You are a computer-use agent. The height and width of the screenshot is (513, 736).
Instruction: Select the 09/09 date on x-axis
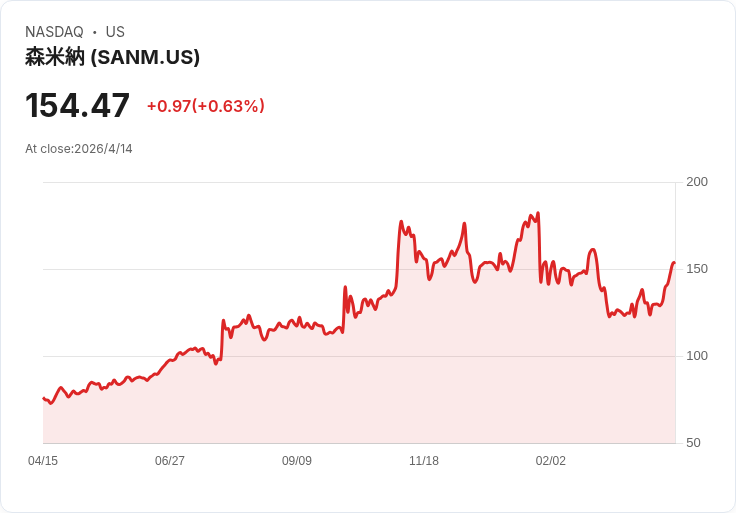[297, 461]
